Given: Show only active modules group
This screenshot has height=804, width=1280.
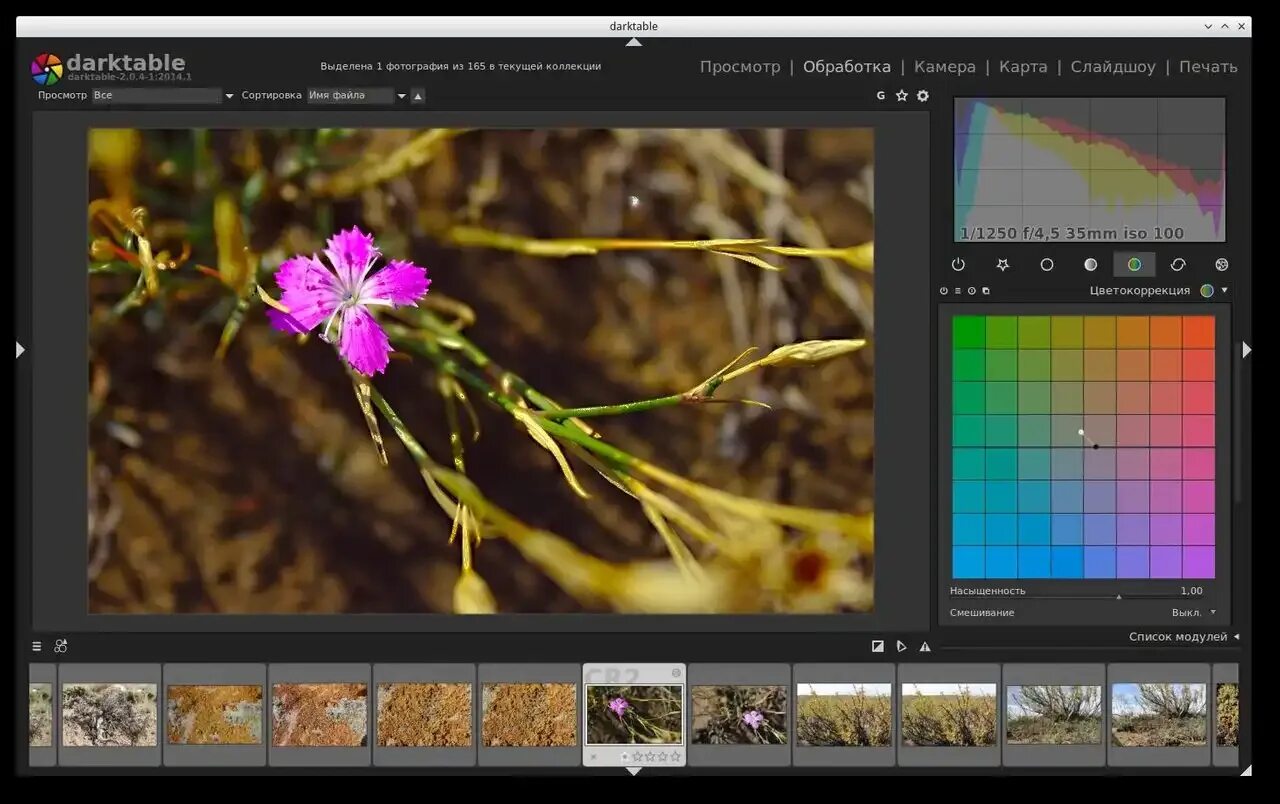Looking at the screenshot, I should pyautogui.click(x=958, y=264).
